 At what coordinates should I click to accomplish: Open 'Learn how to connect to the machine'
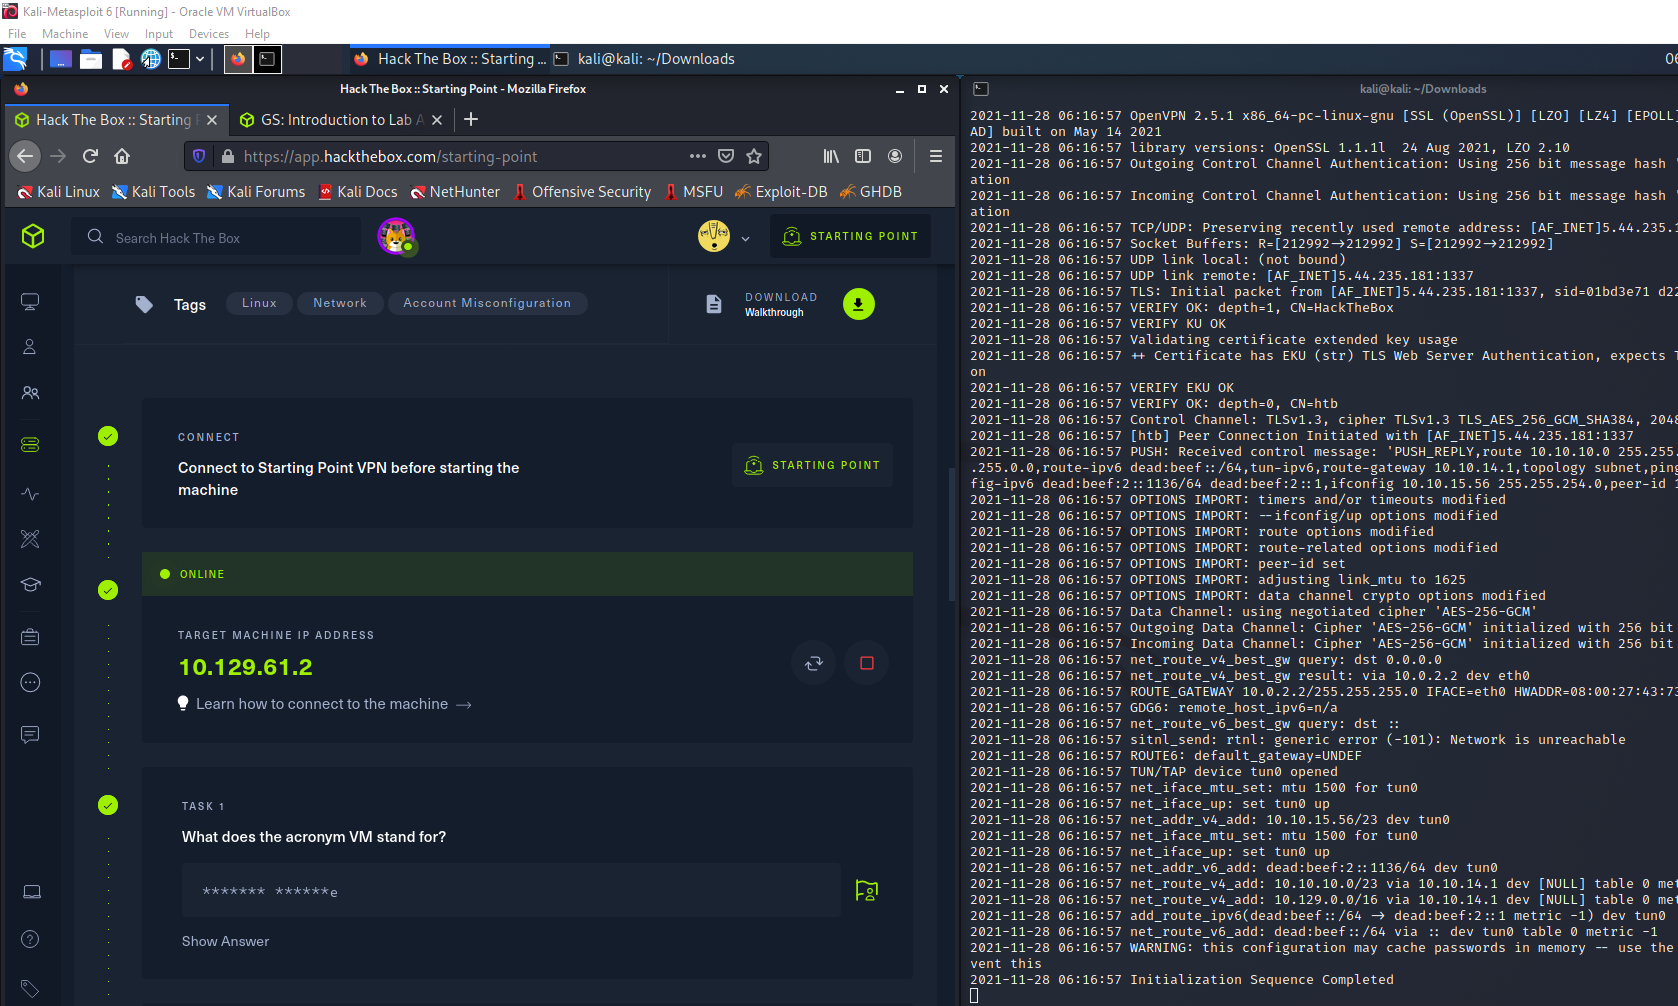tap(324, 704)
